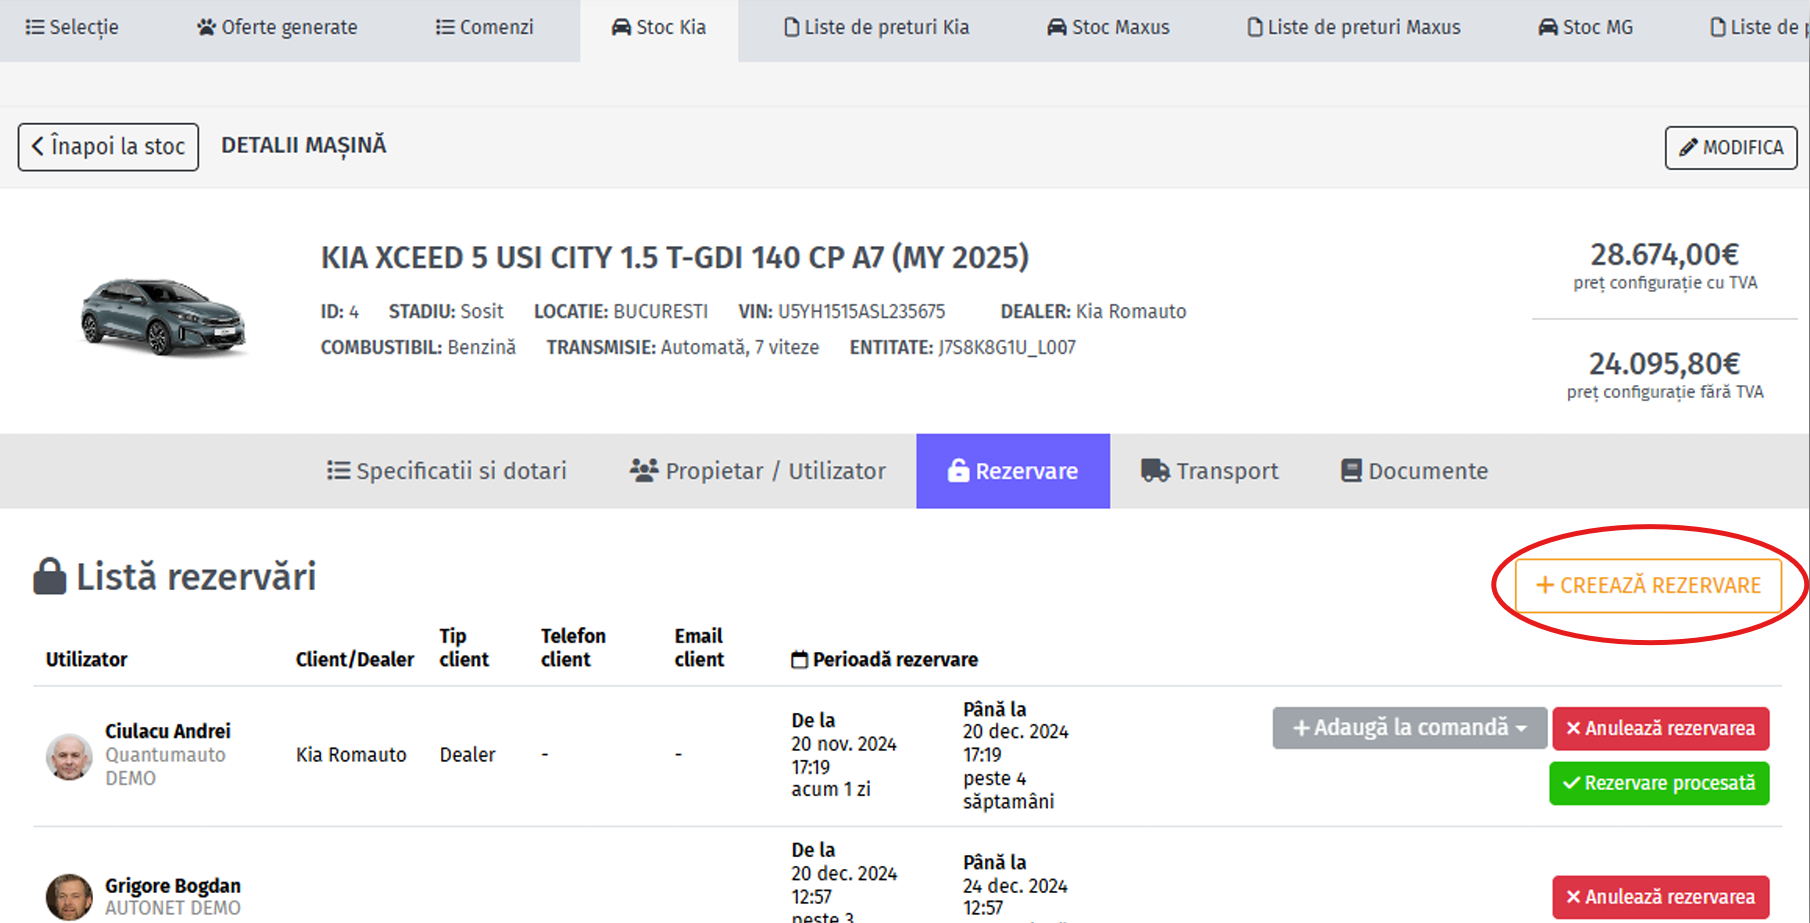The image size is (1810, 923).
Task: Open Specificatii si dotari section
Action: [x=447, y=471]
